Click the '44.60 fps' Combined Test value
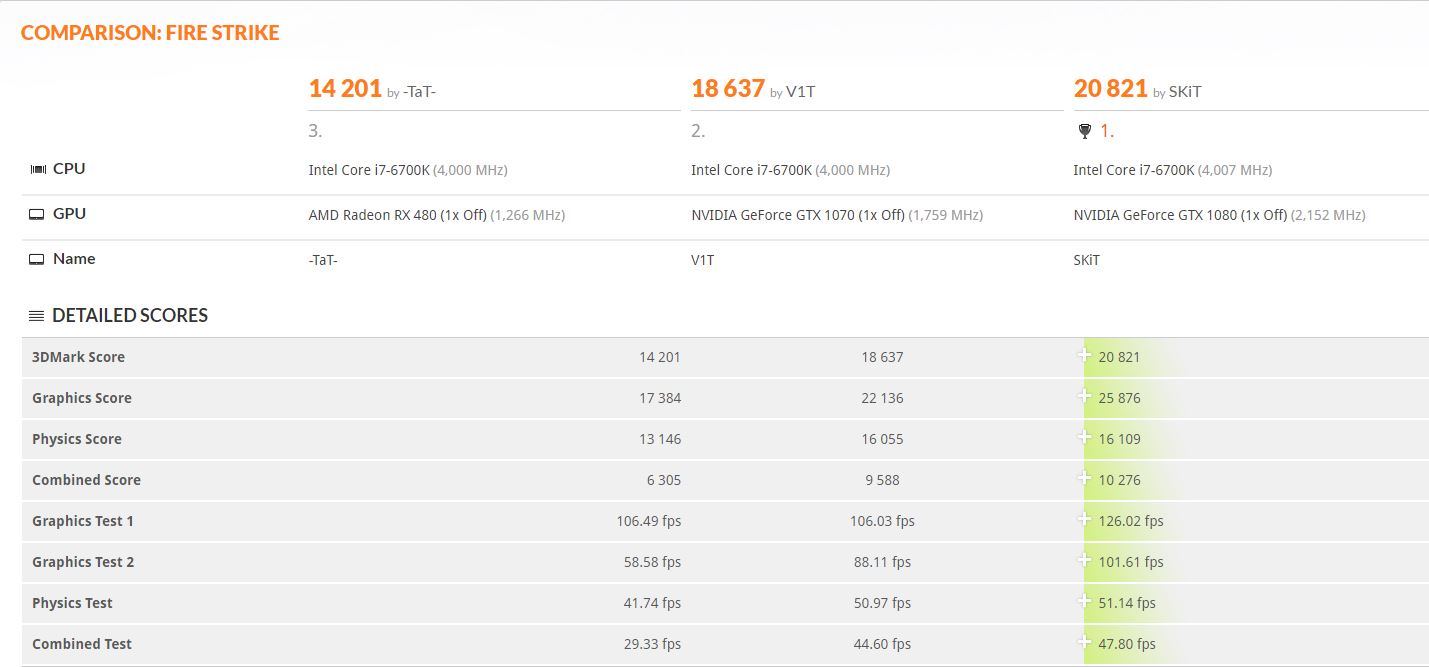The height and width of the screenshot is (667, 1429). click(882, 644)
